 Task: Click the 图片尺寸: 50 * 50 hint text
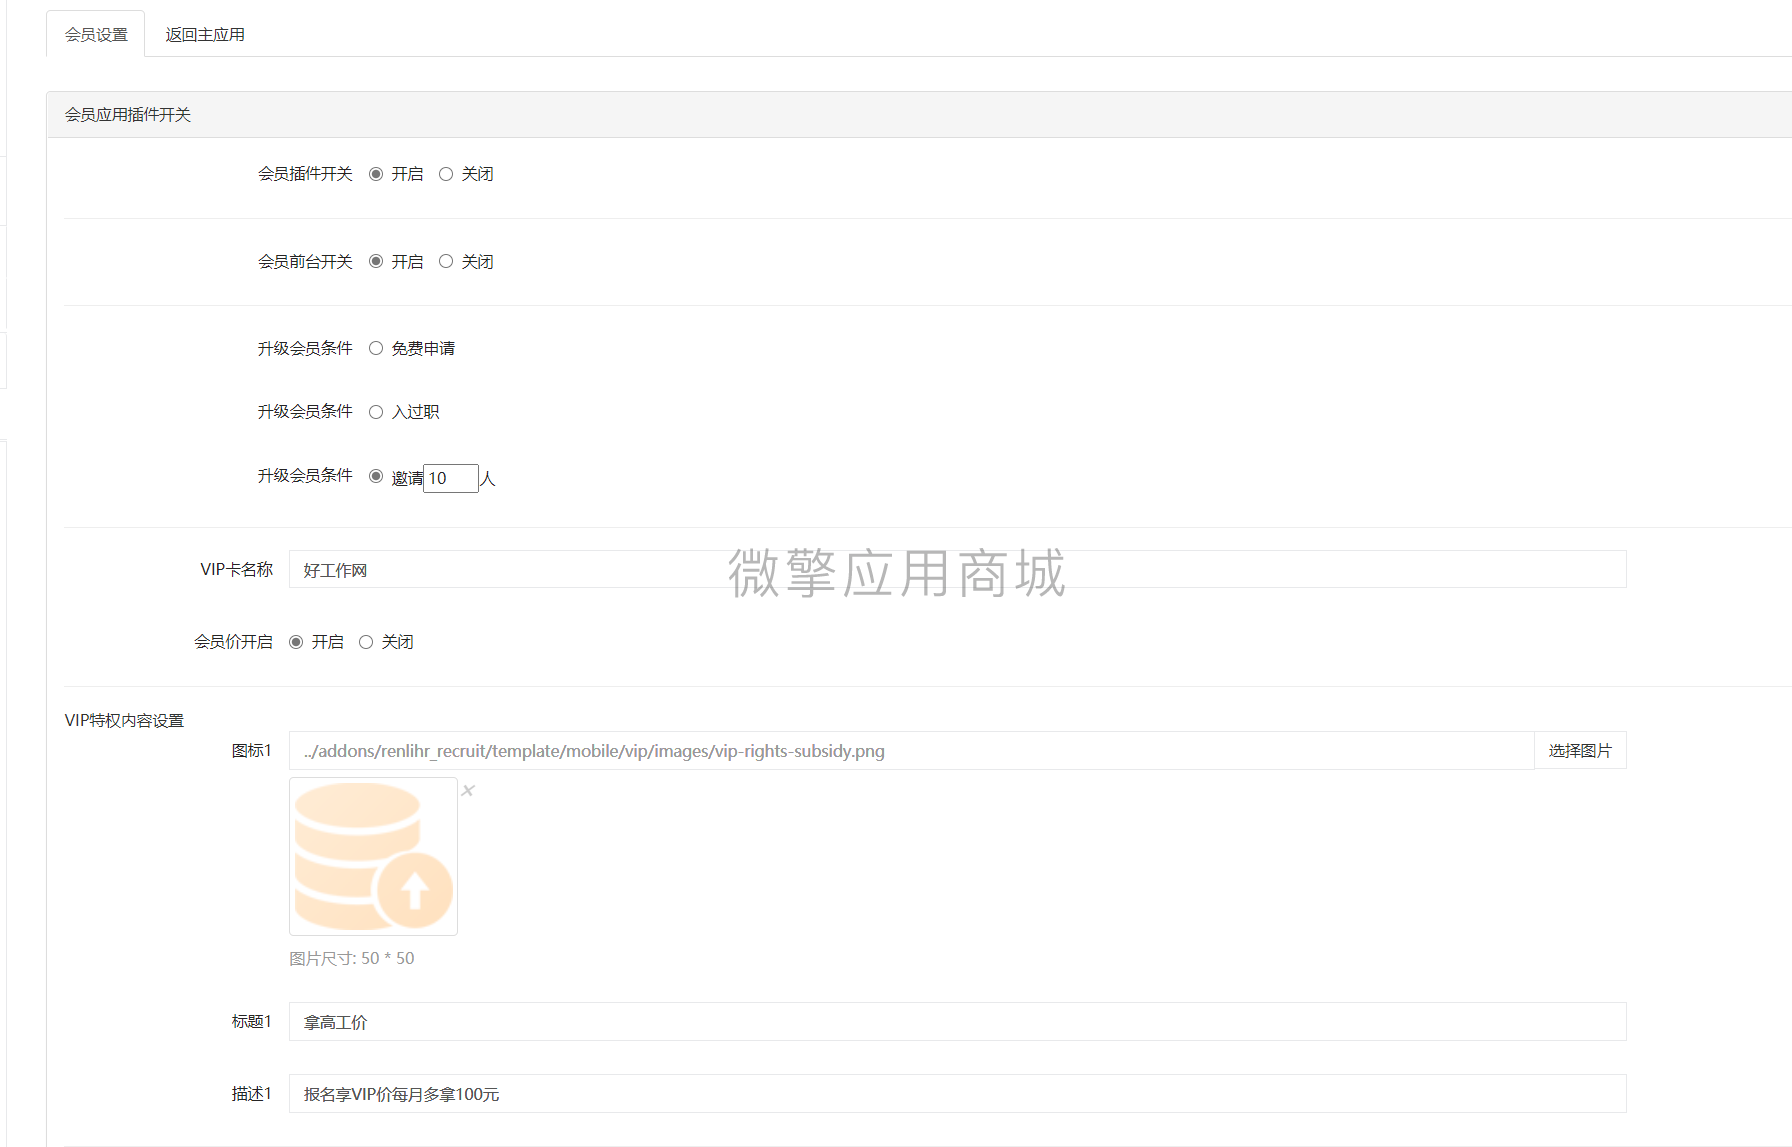coord(351,958)
